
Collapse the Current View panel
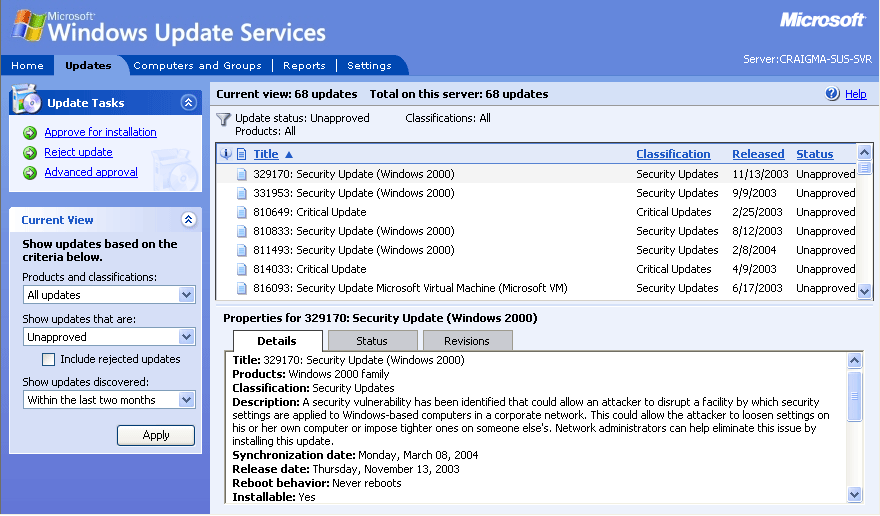[189, 220]
